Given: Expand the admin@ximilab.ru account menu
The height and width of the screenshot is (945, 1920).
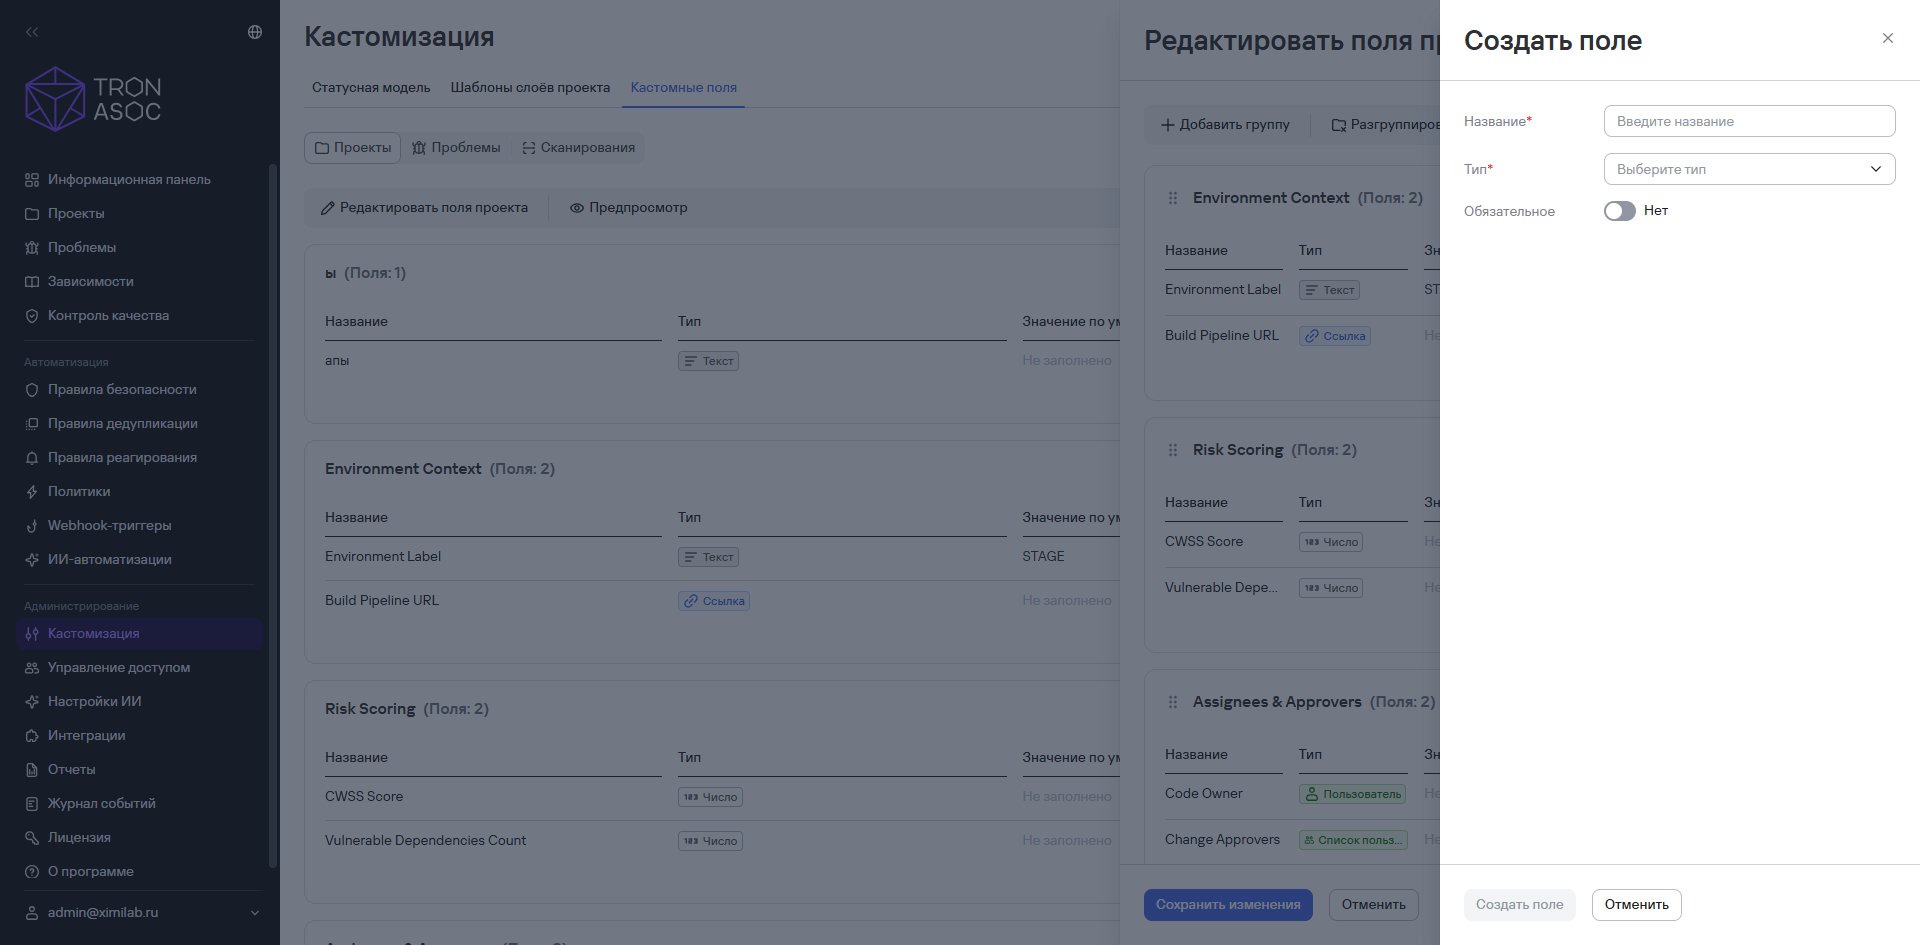Looking at the screenshot, I should click(x=142, y=913).
